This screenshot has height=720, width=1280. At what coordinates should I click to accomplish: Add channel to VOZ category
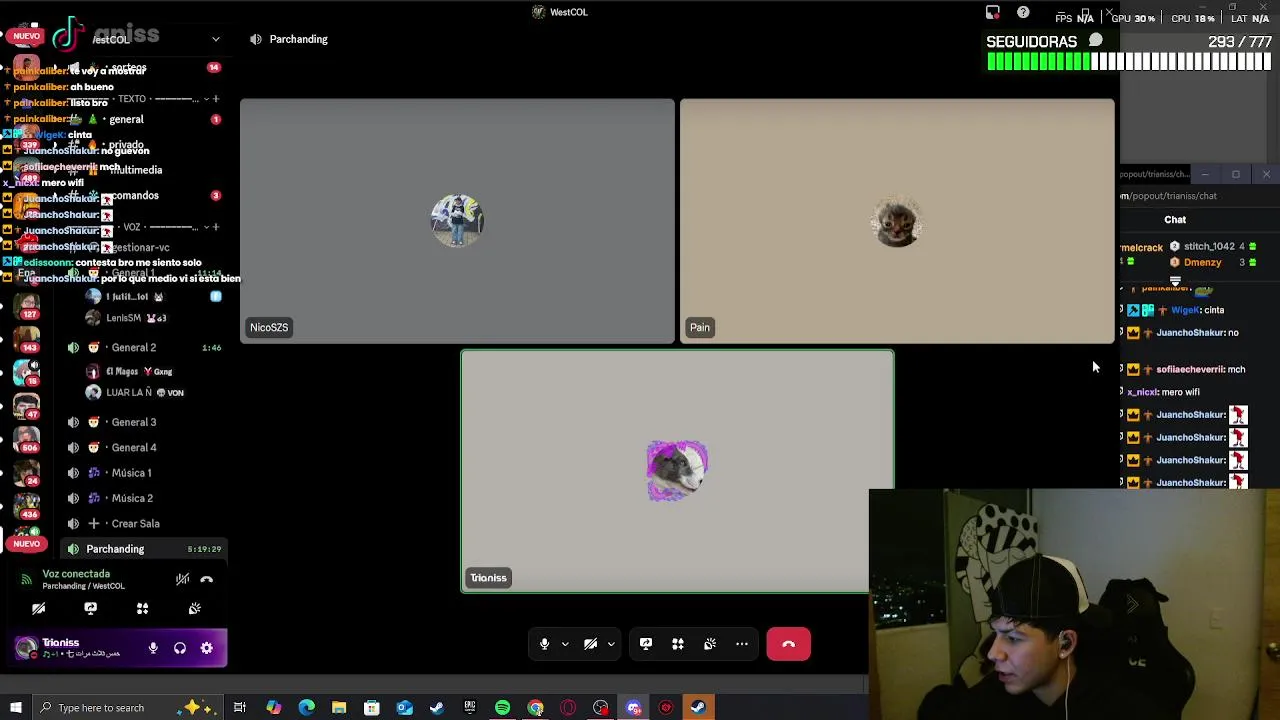[x=215, y=227]
